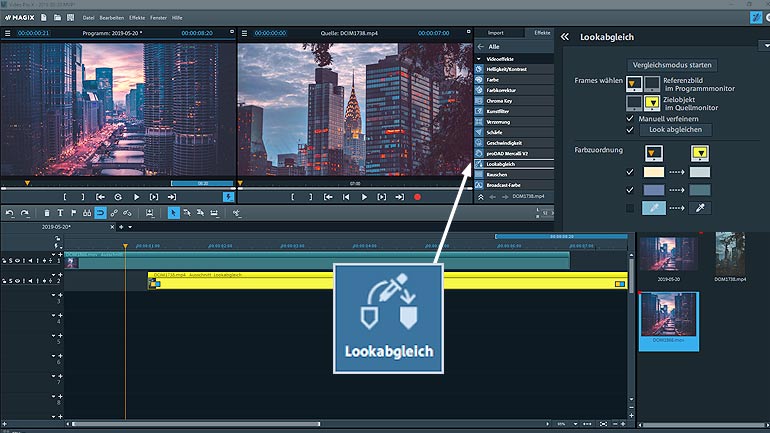Toggle the checkbox beside Look abgleichen
The width and height of the screenshot is (770, 433).
pos(630,130)
